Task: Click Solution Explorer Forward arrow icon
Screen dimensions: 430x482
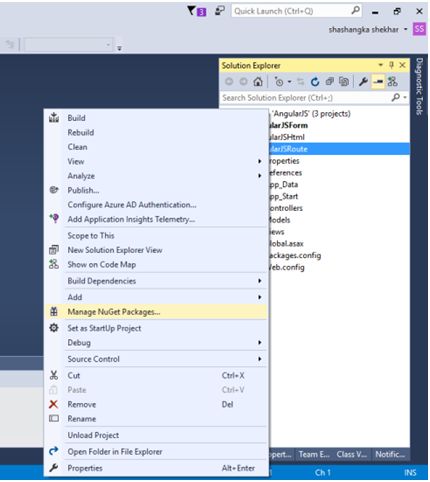Action: click(243, 81)
